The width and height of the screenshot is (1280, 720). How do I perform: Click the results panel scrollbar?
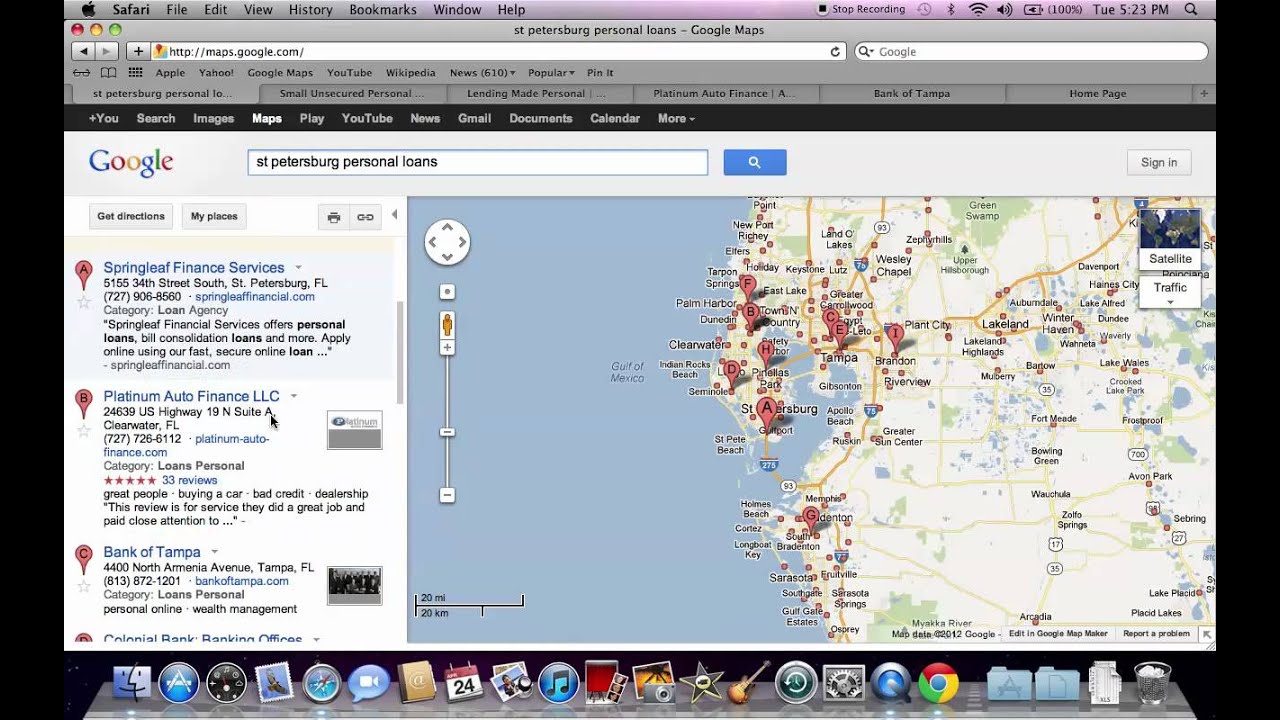pos(400,352)
